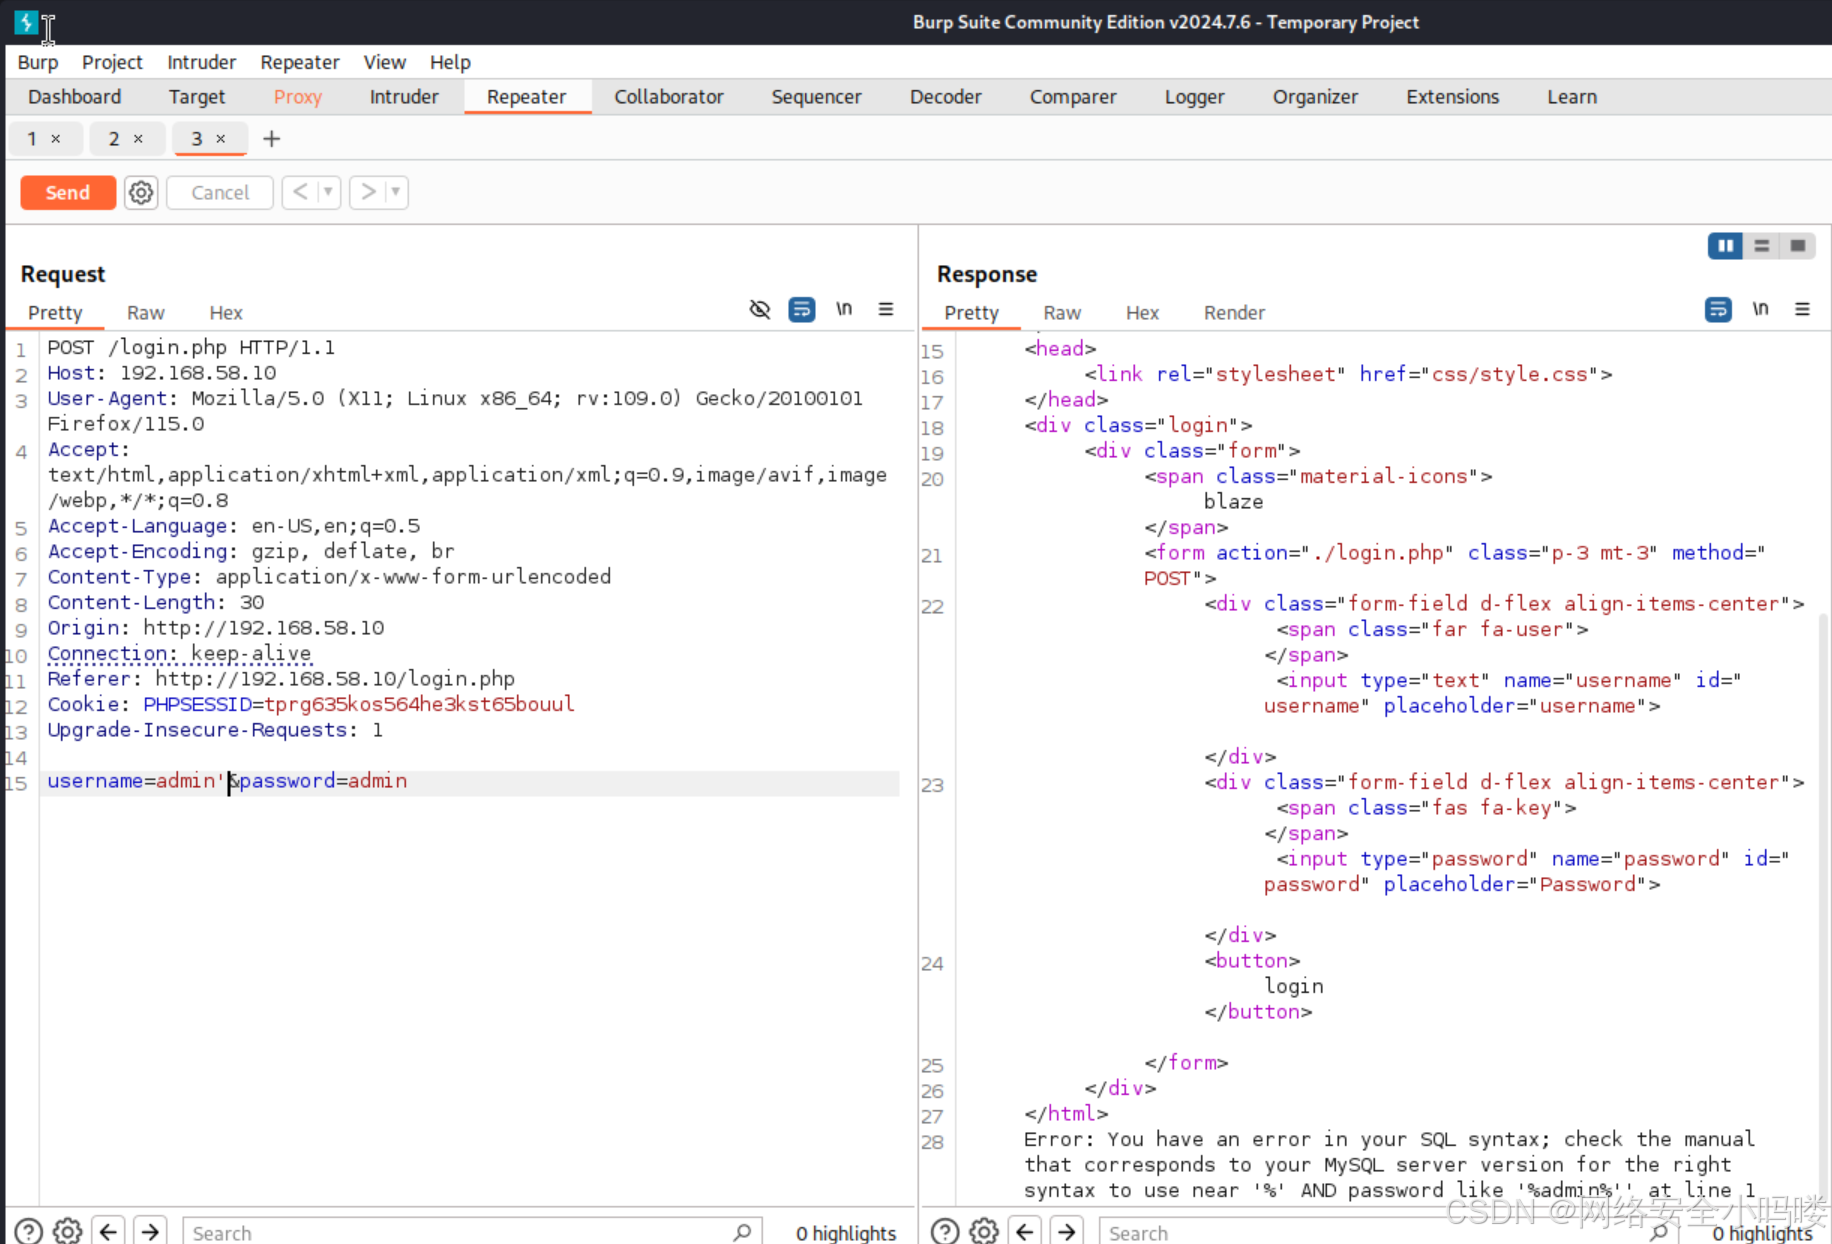
Task: Select Repeater sub-tab 2
Action: pyautogui.click(x=114, y=139)
